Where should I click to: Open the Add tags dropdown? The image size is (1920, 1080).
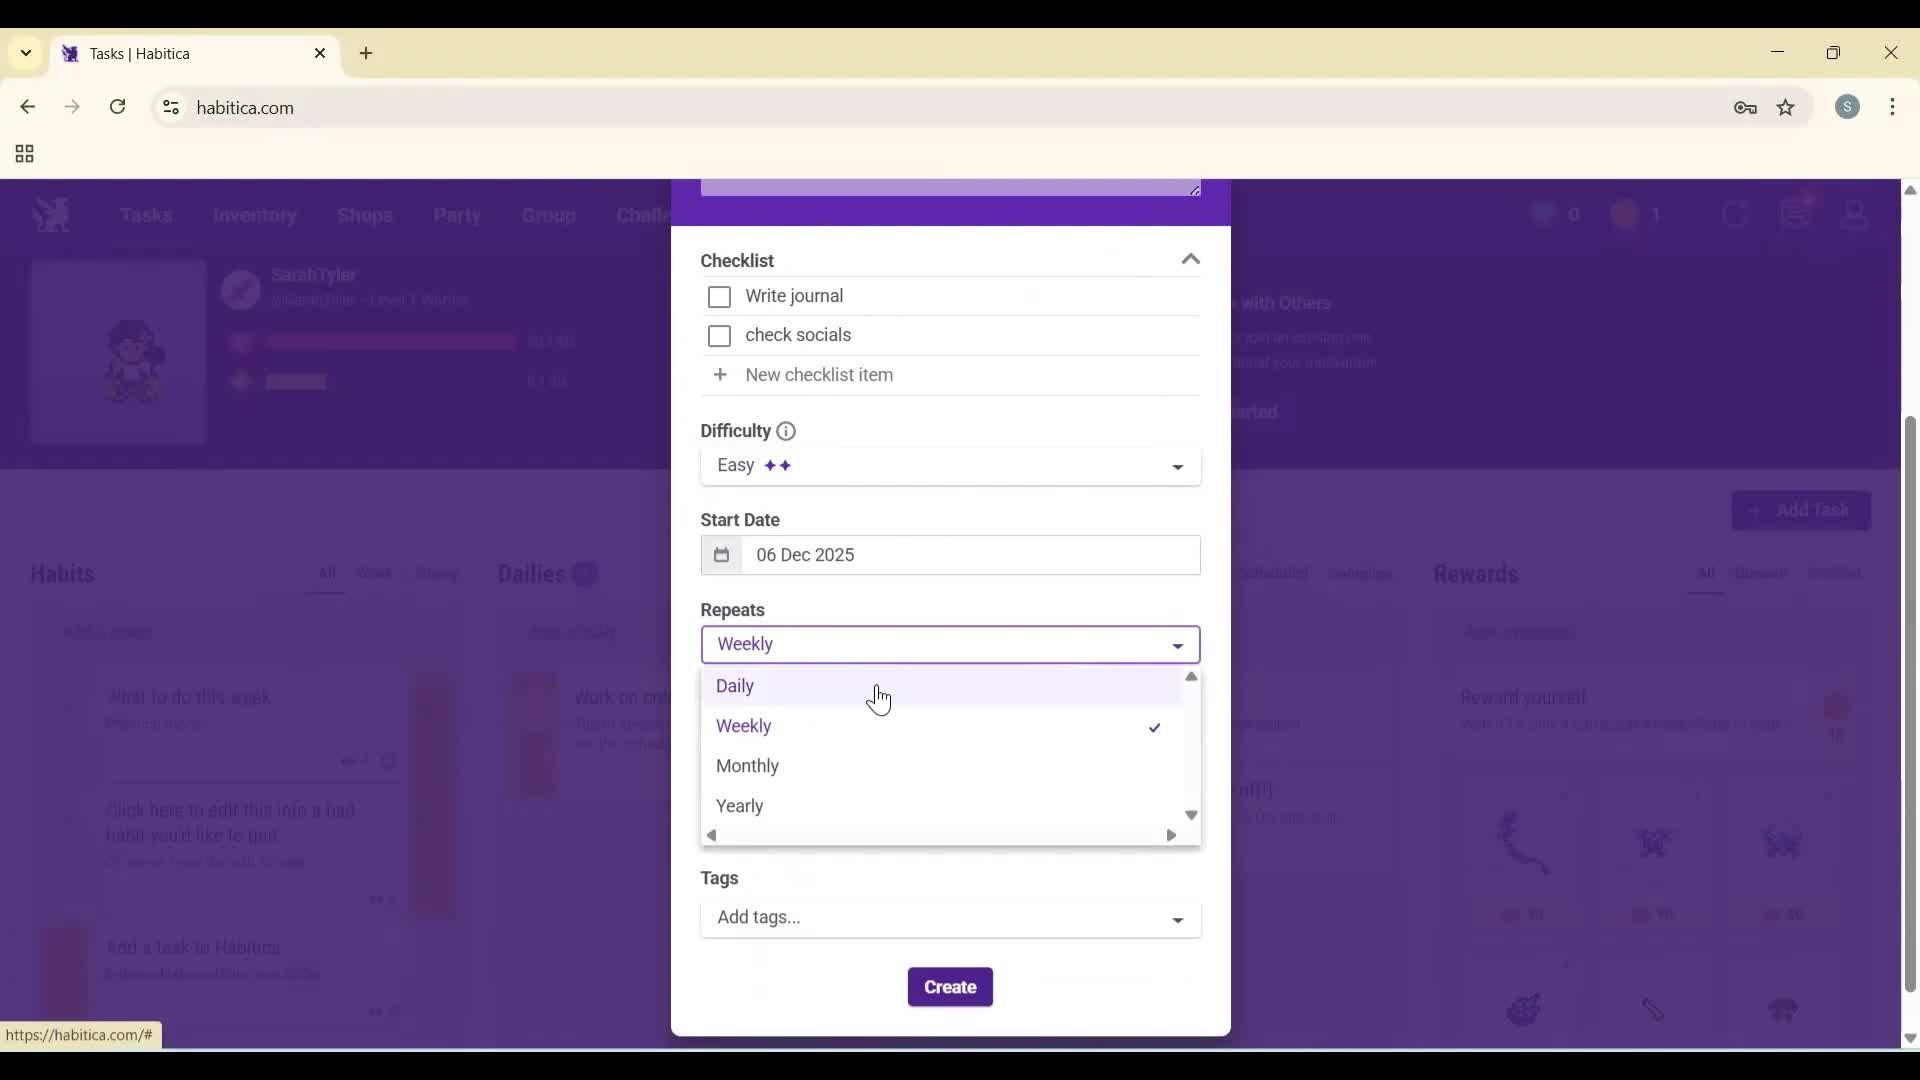(949, 918)
